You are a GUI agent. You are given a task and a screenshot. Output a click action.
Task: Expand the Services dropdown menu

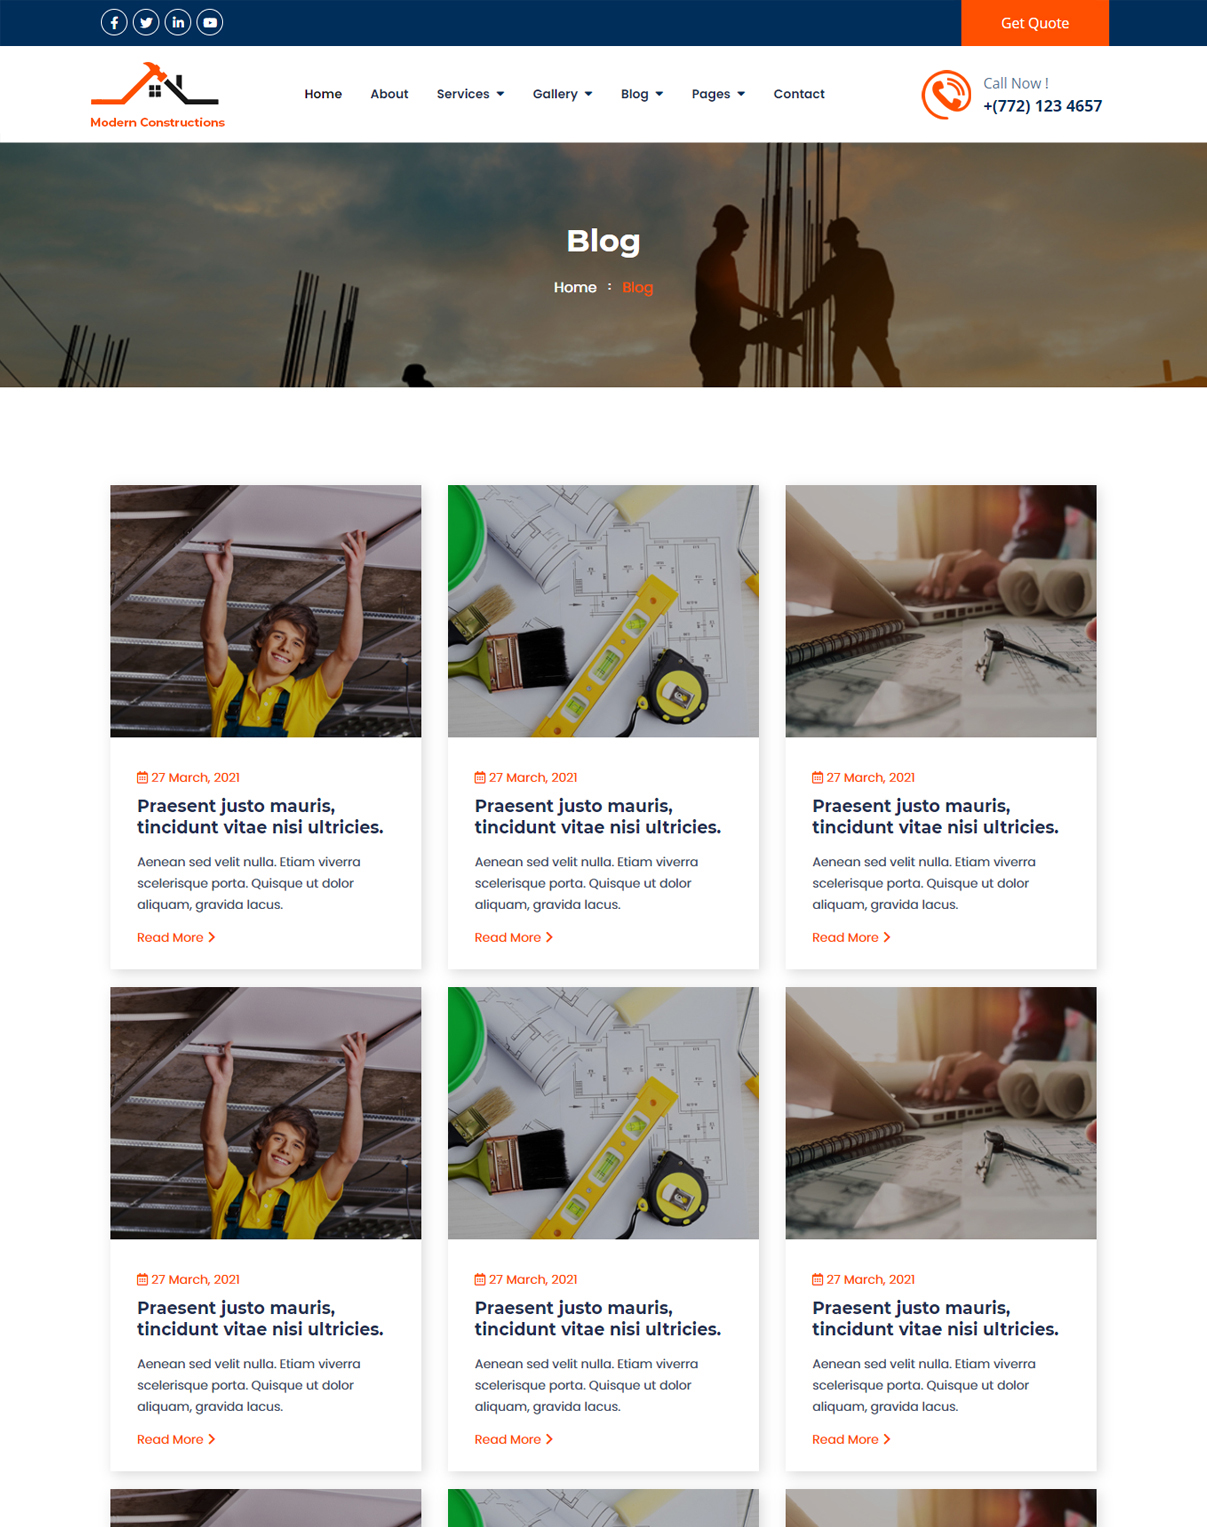tap(470, 94)
